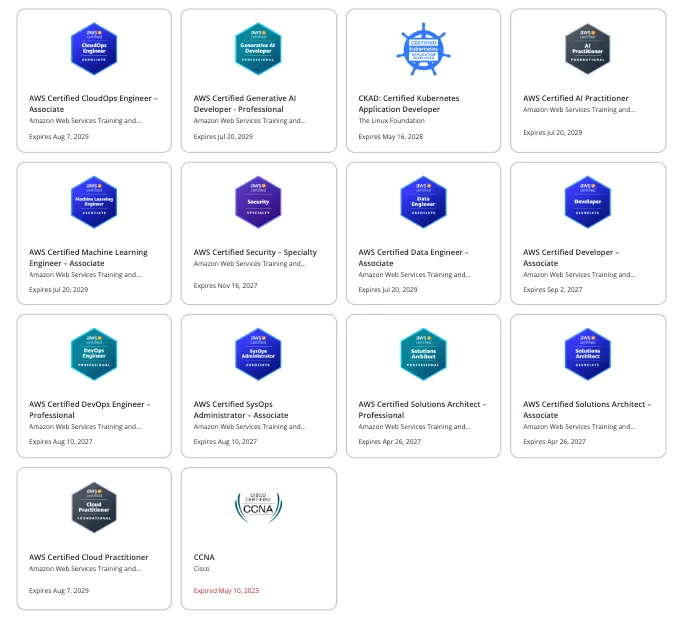This screenshot has width=687, height=623.
Task: Open AWS Certified AI Practitioner title link
Action: pos(576,98)
